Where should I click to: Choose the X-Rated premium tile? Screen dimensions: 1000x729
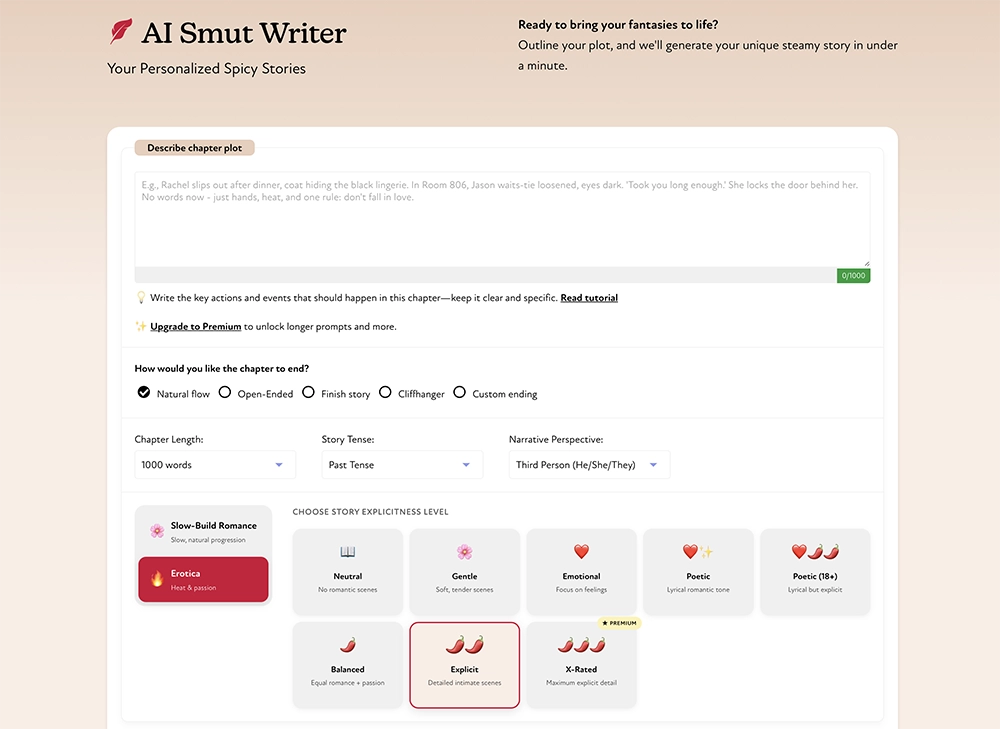coord(581,664)
